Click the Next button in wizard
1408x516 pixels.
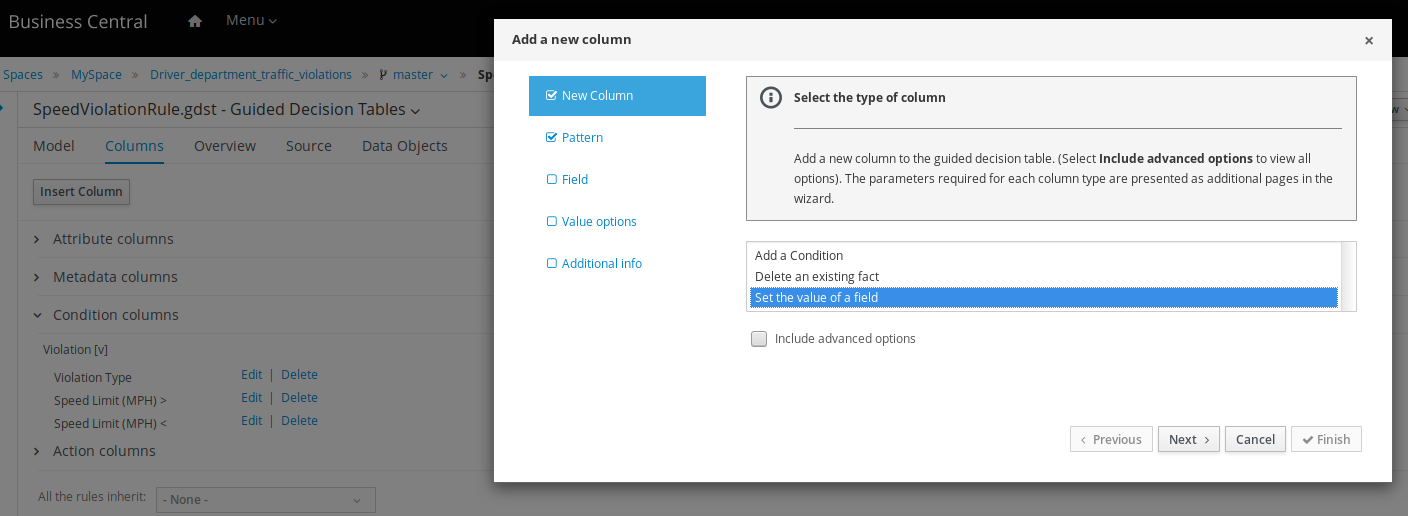[x=1188, y=440]
